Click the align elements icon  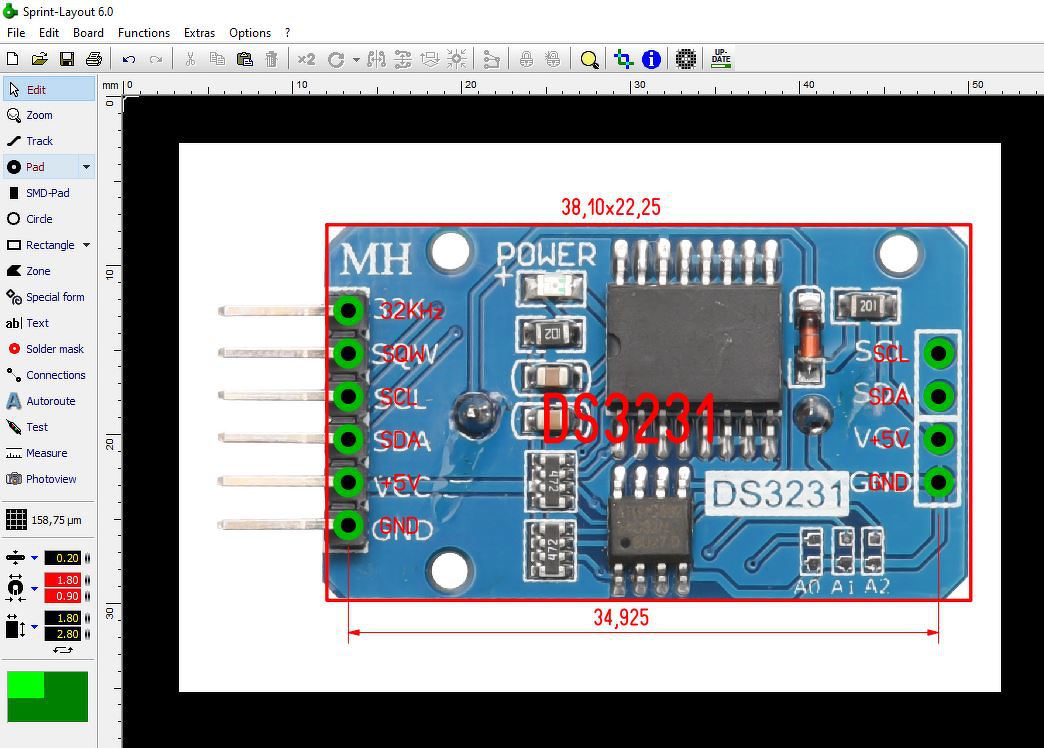tap(430, 59)
